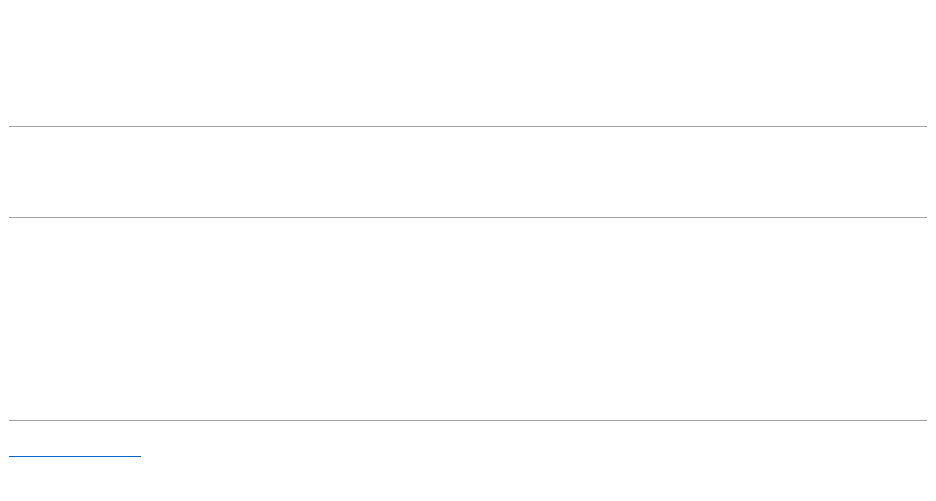Click empty section between first and second dividers
The width and height of the screenshot is (936, 501).
[468, 172]
